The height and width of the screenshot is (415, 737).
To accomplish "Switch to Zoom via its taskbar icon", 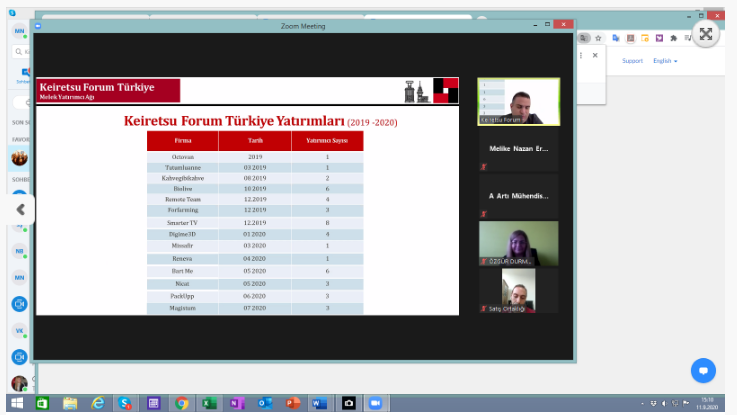I will [375, 403].
